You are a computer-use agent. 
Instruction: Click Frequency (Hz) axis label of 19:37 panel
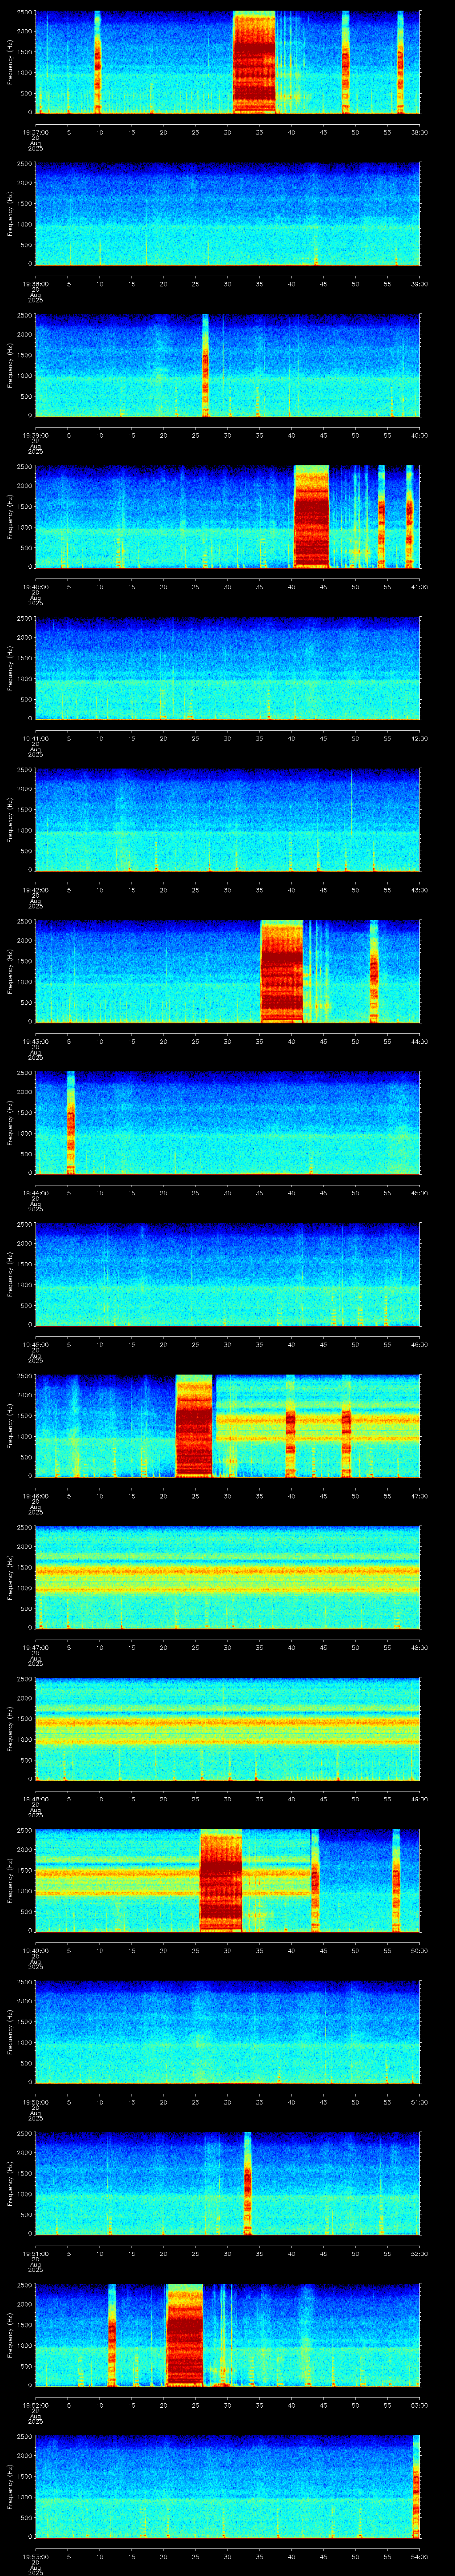[10, 62]
